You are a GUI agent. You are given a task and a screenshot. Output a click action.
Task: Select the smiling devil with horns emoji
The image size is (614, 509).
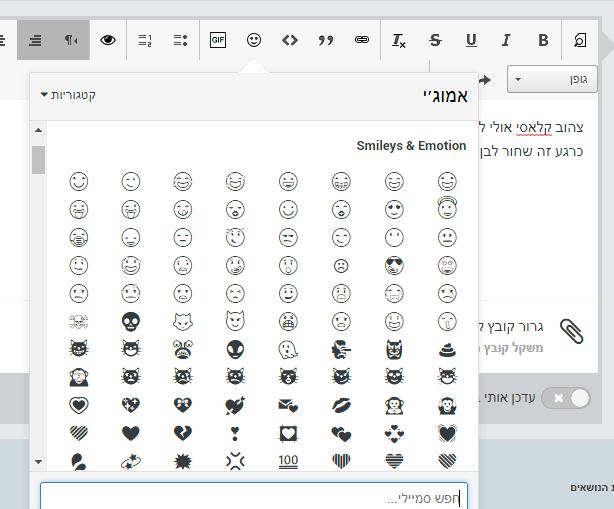point(235,321)
